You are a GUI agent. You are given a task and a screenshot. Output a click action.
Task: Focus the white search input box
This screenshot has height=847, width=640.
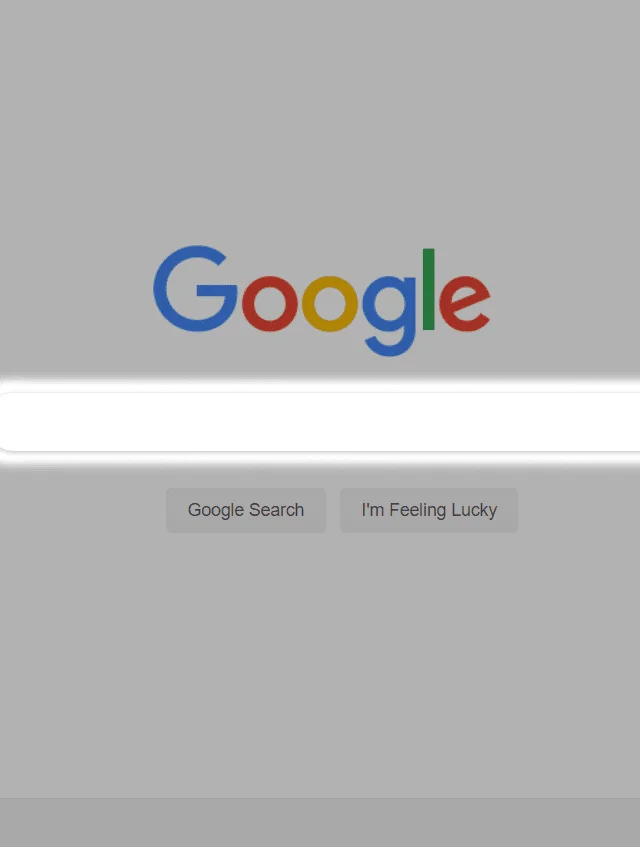coord(320,422)
